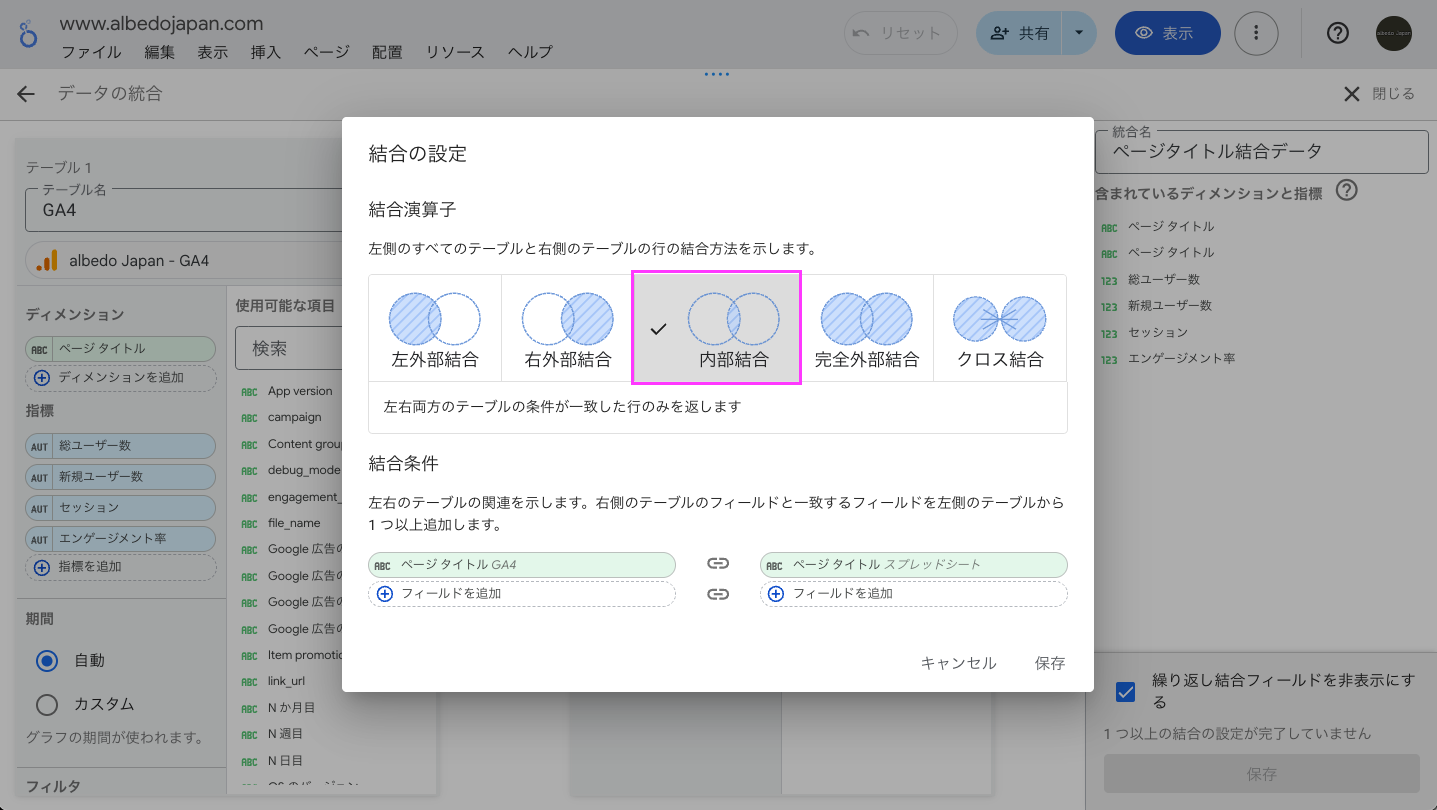Click the albedo Japan account avatar icon
The image size is (1437, 810).
(x=1393, y=33)
